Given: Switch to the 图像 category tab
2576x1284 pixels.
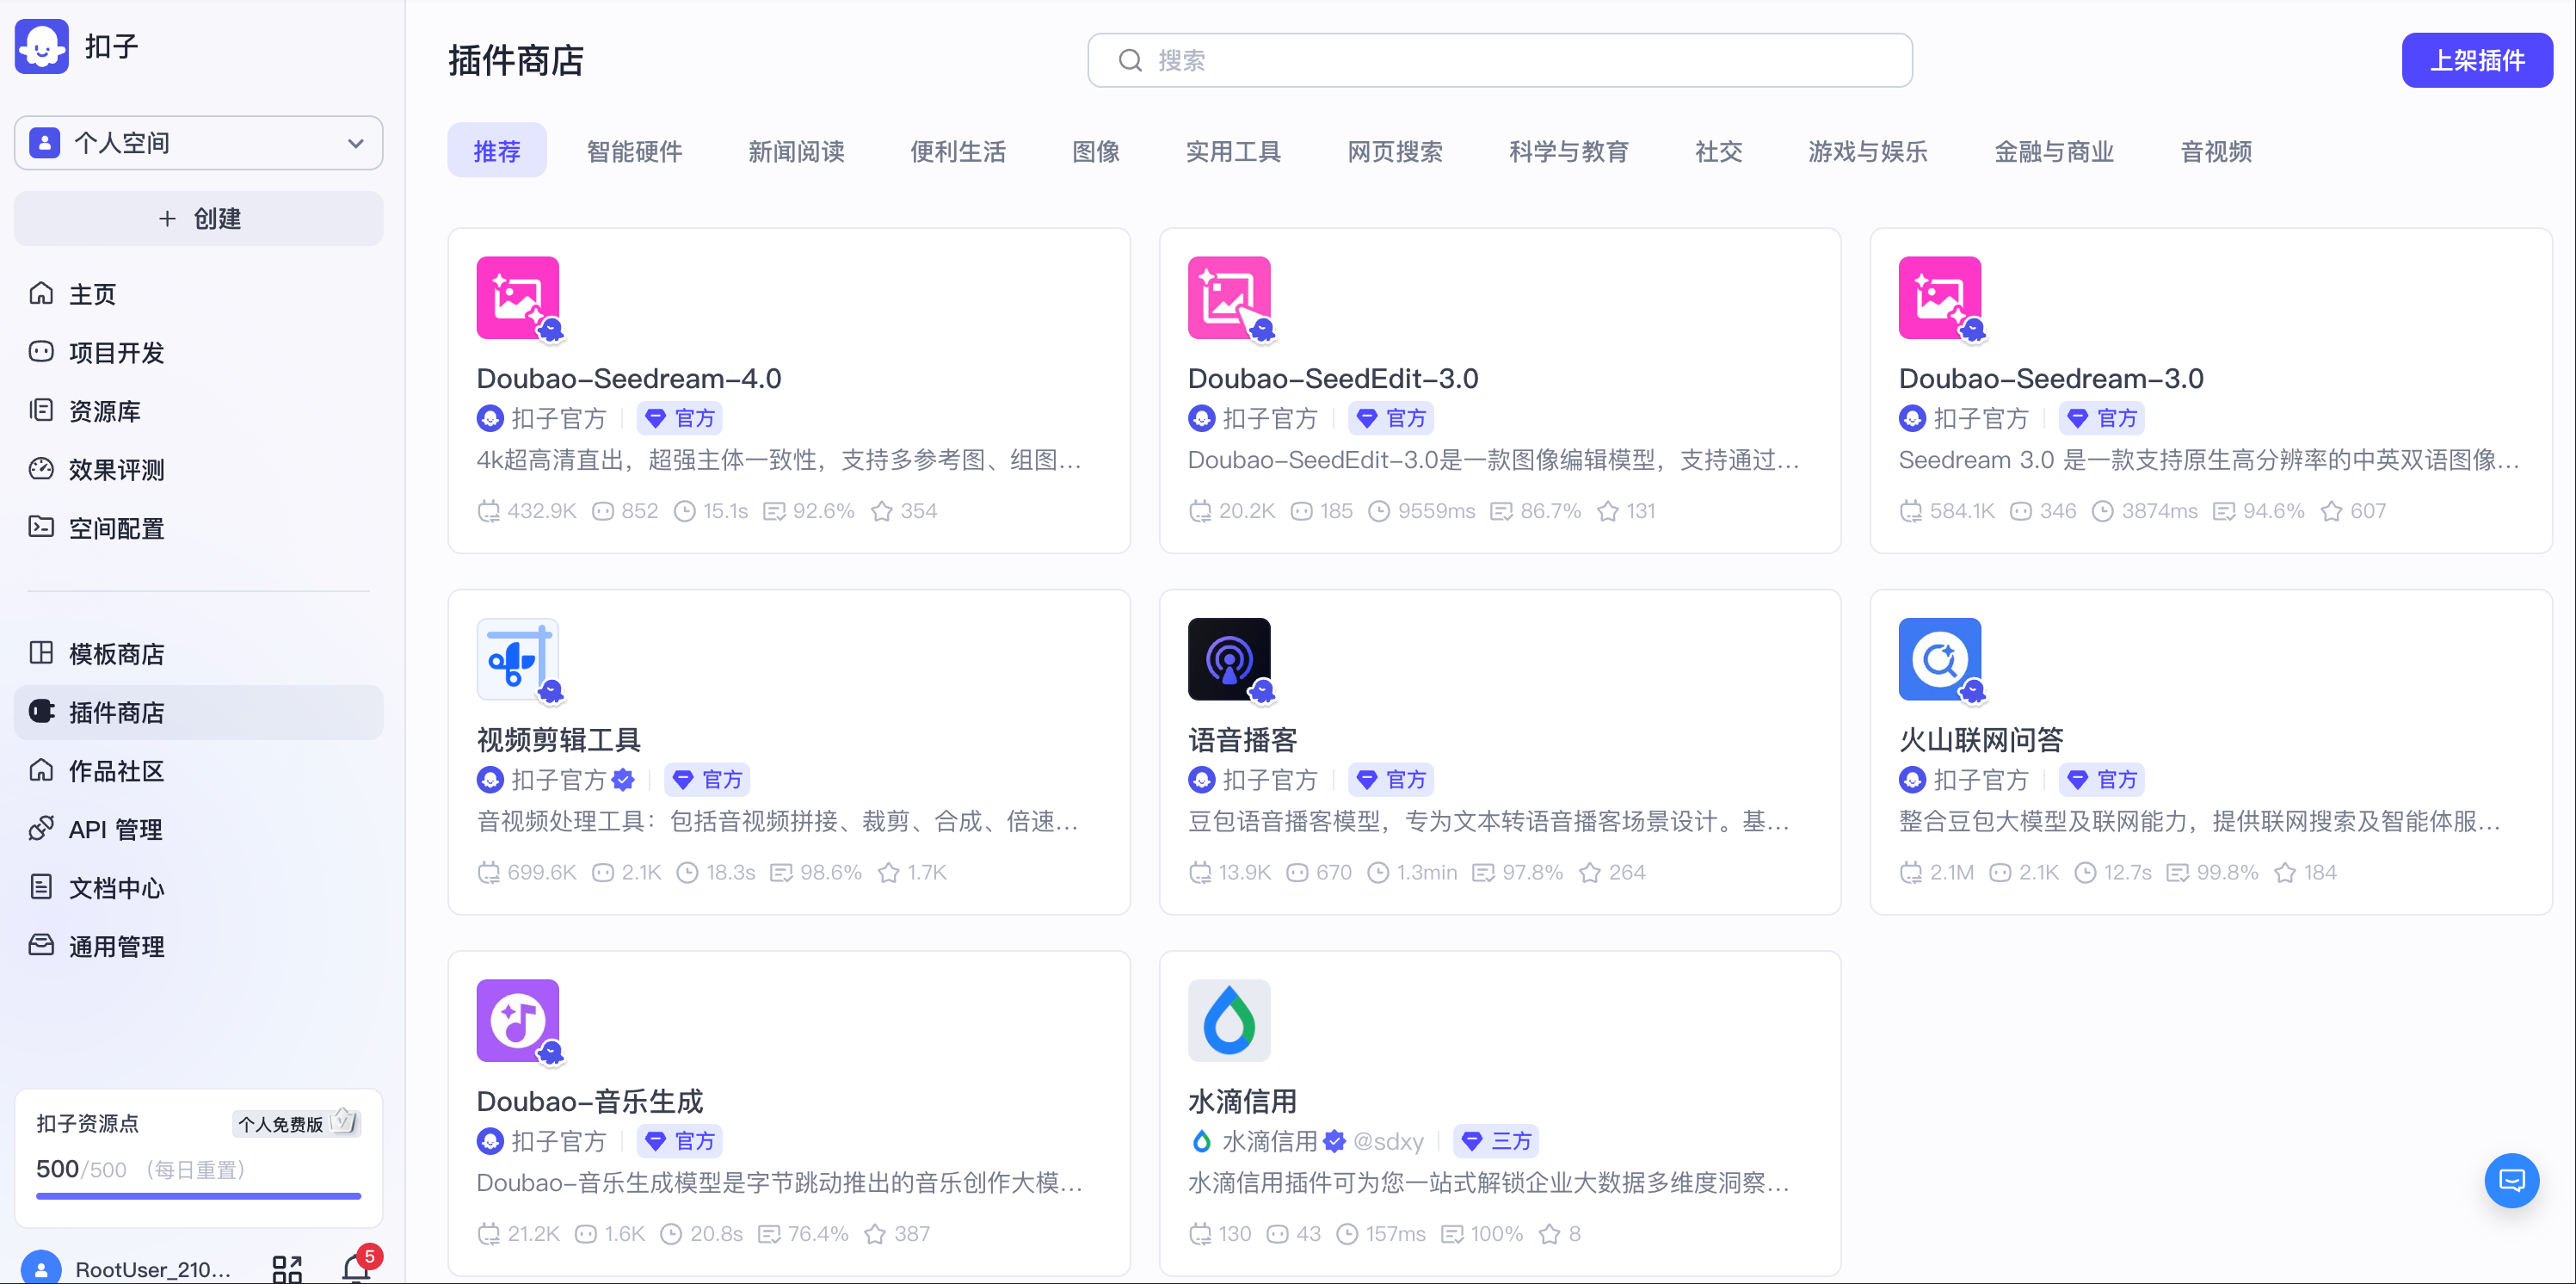Looking at the screenshot, I should (x=1095, y=151).
